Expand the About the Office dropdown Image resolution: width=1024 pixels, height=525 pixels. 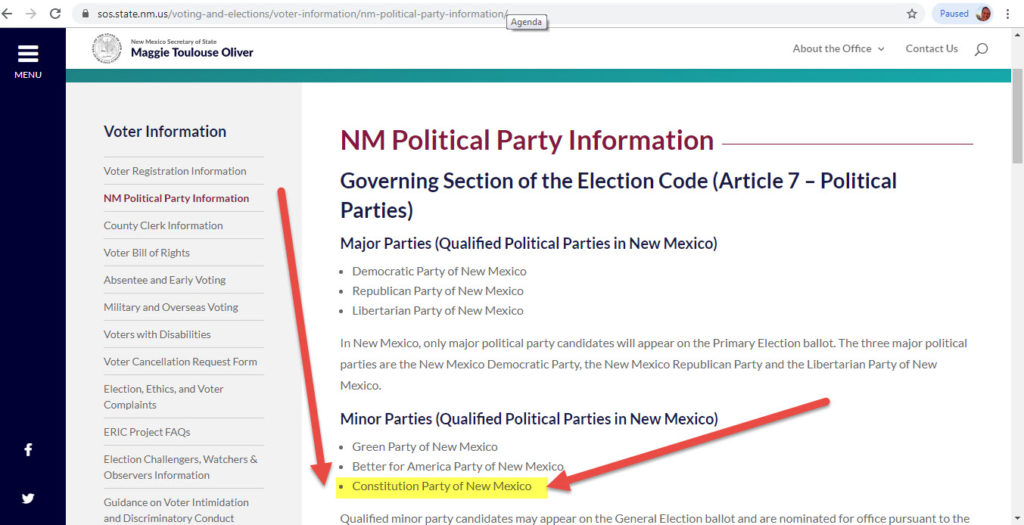[839, 49]
